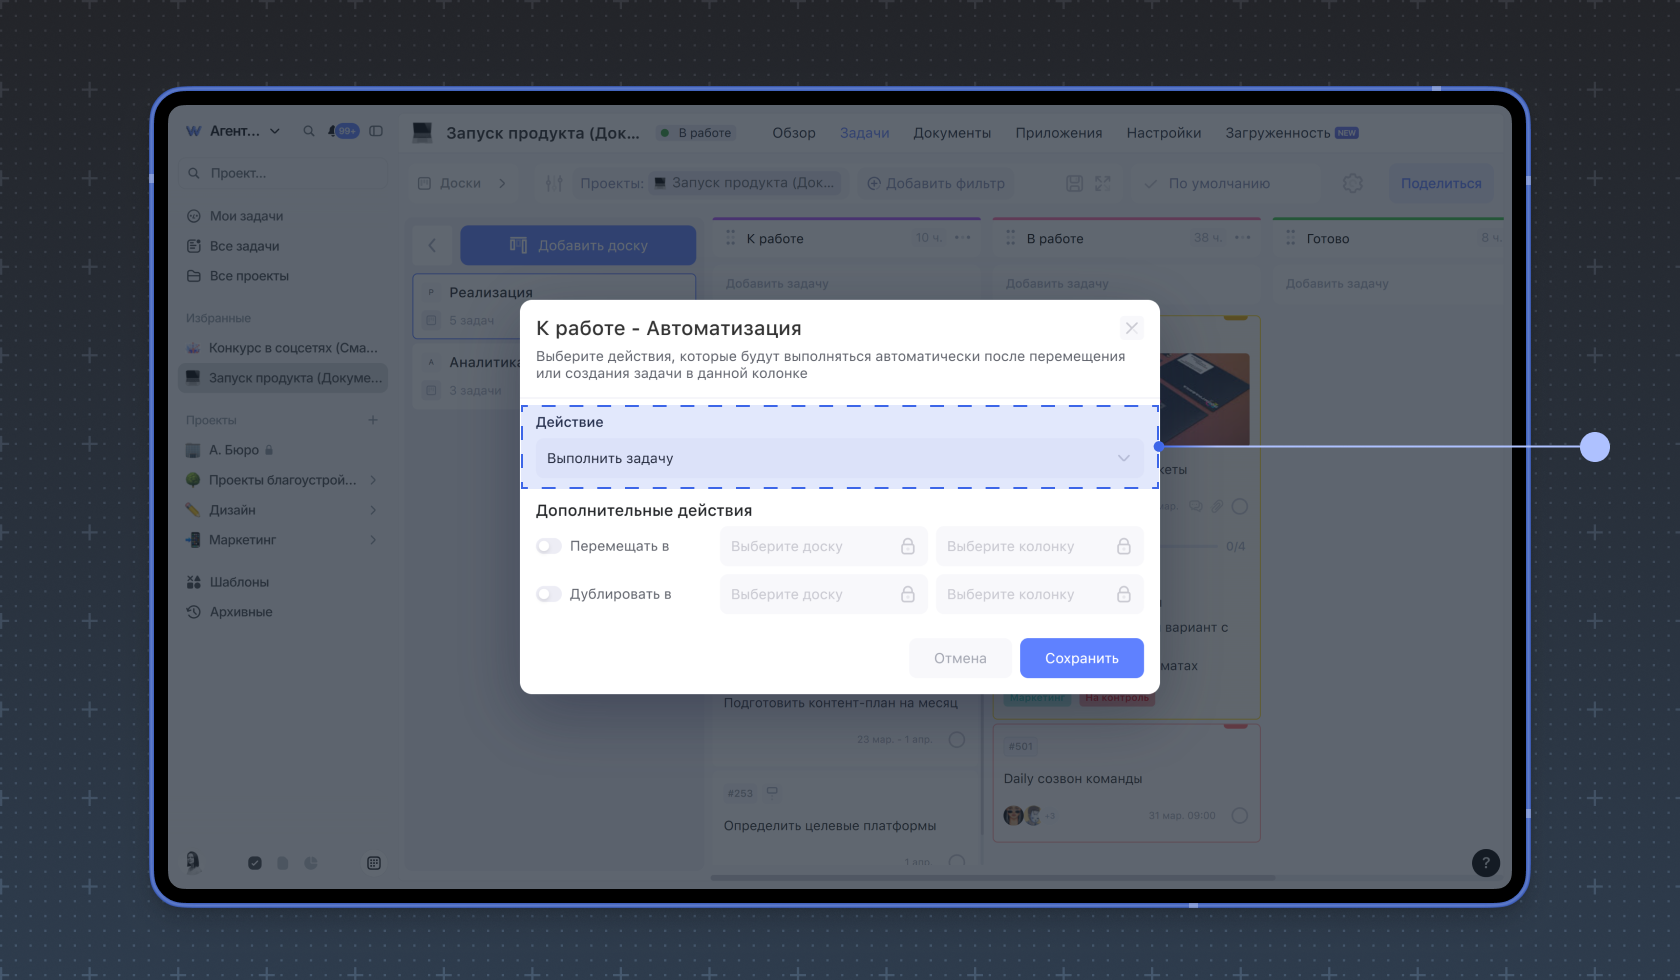Mark Daily созвон команды task as complete
The height and width of the screenshot is (980, 1680).
point(1240,815)
